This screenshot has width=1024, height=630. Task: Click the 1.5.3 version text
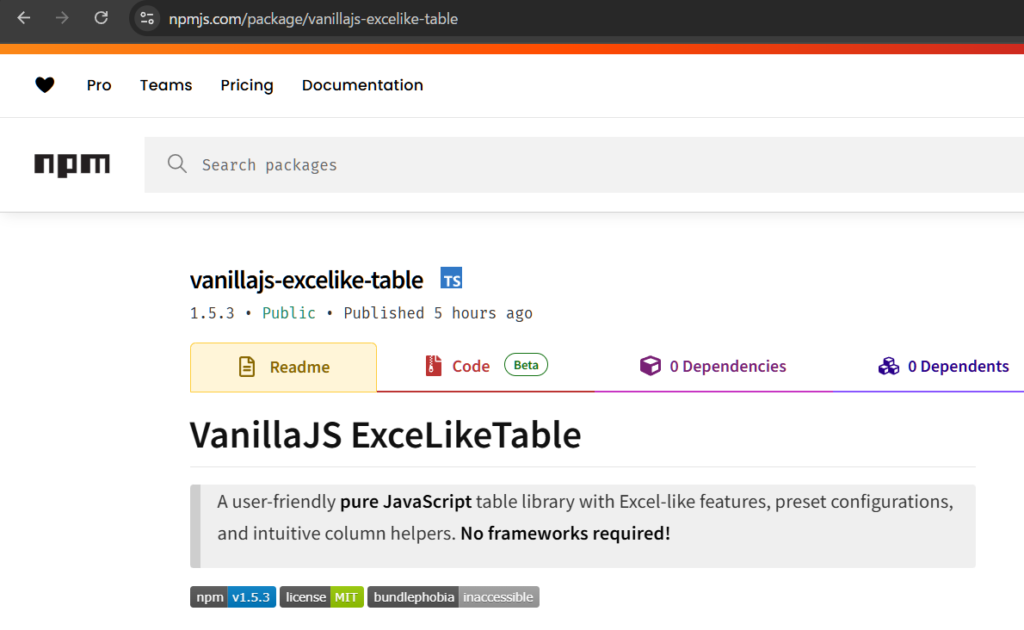click(x=212, y=313)
